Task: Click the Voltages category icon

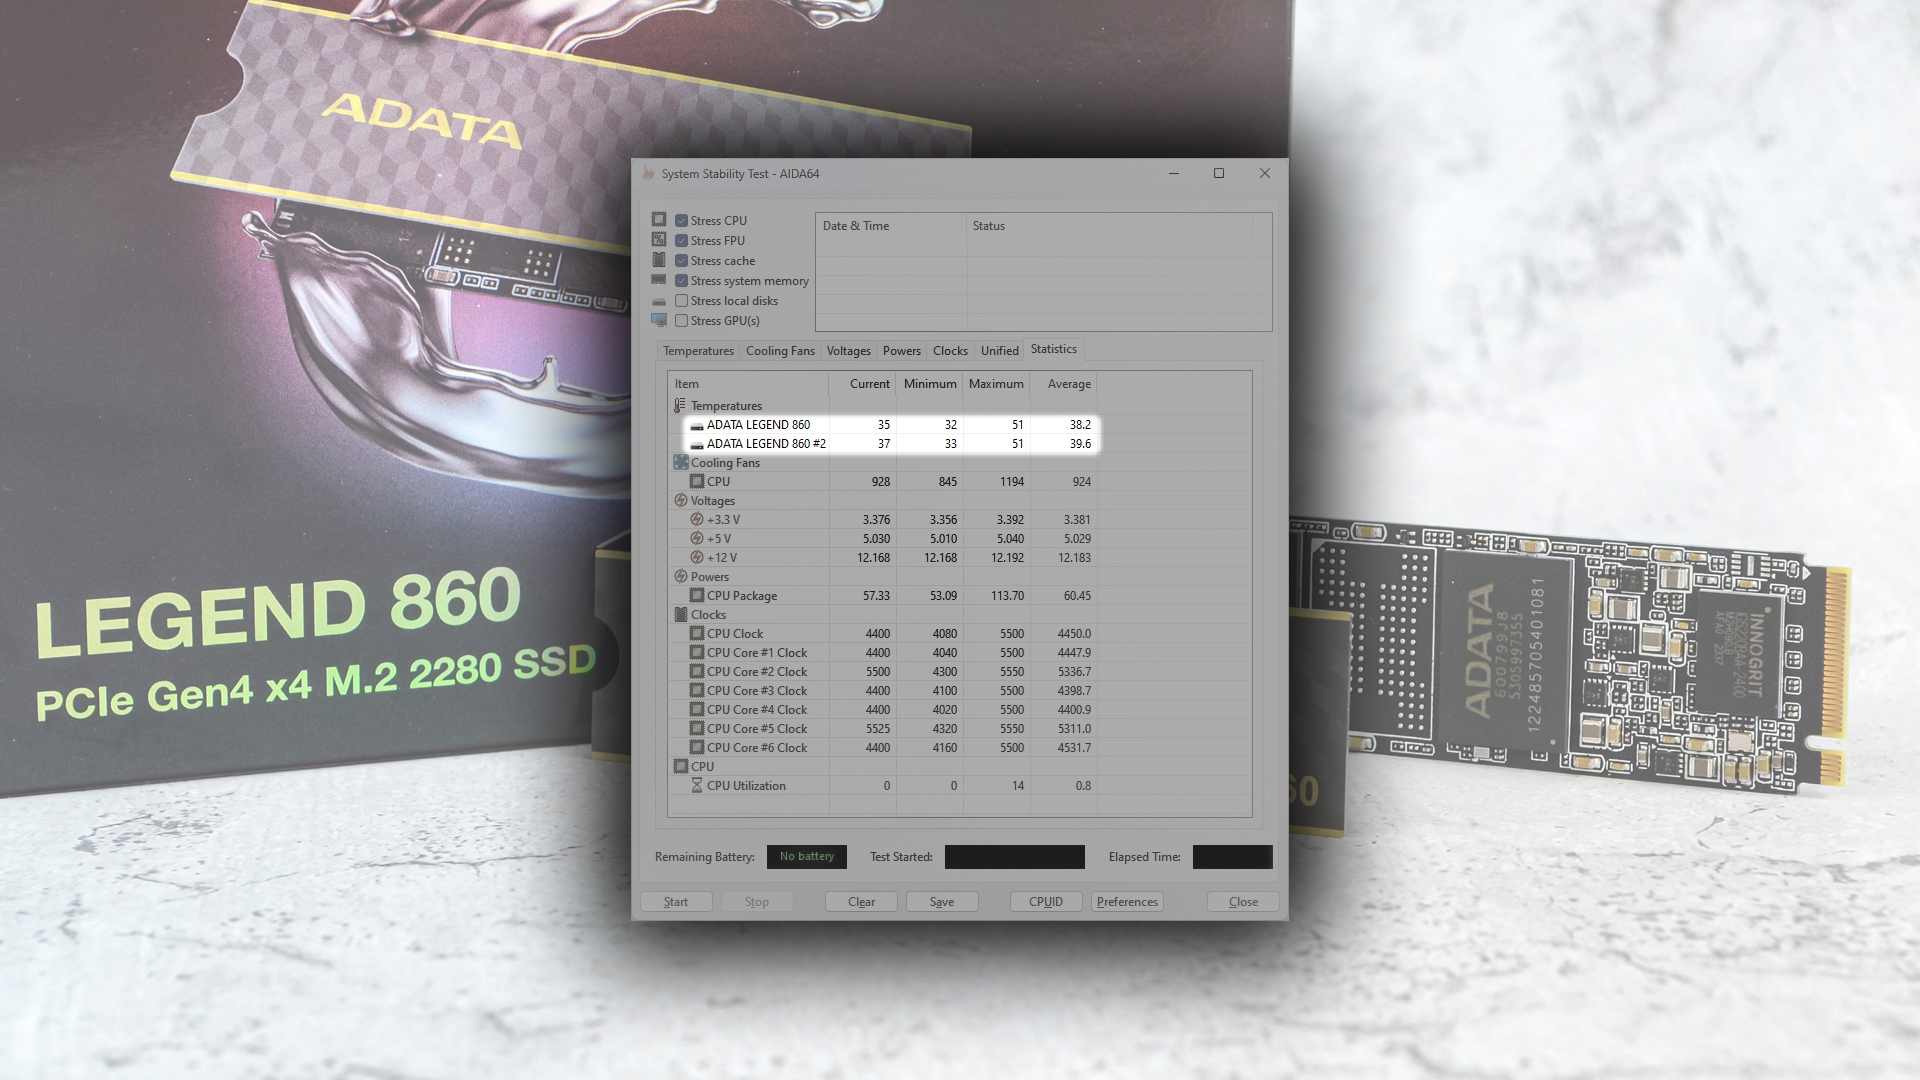Action: coord(680,501)
